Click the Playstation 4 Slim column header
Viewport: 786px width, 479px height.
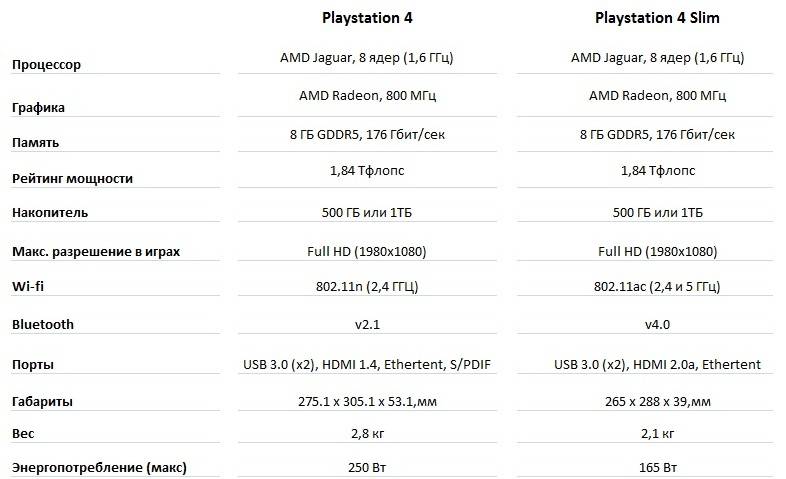coord(657,18)
